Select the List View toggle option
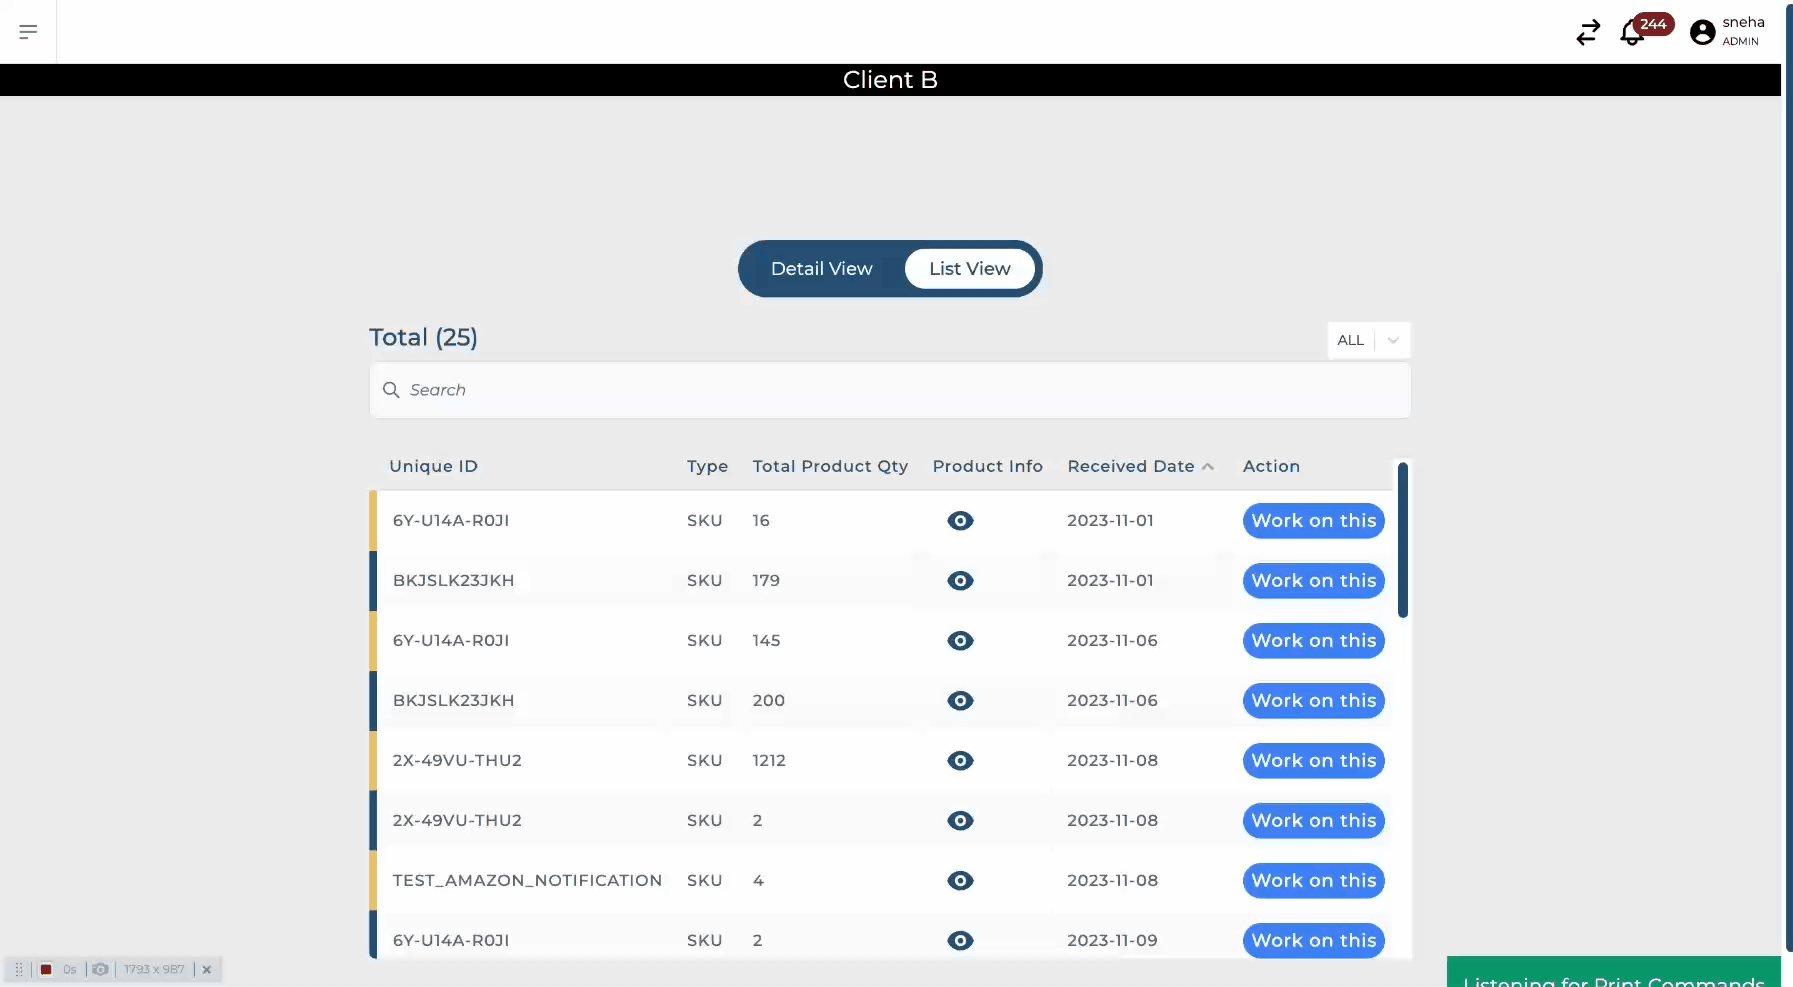This screenshot has width=1793, height=987. 969,269
